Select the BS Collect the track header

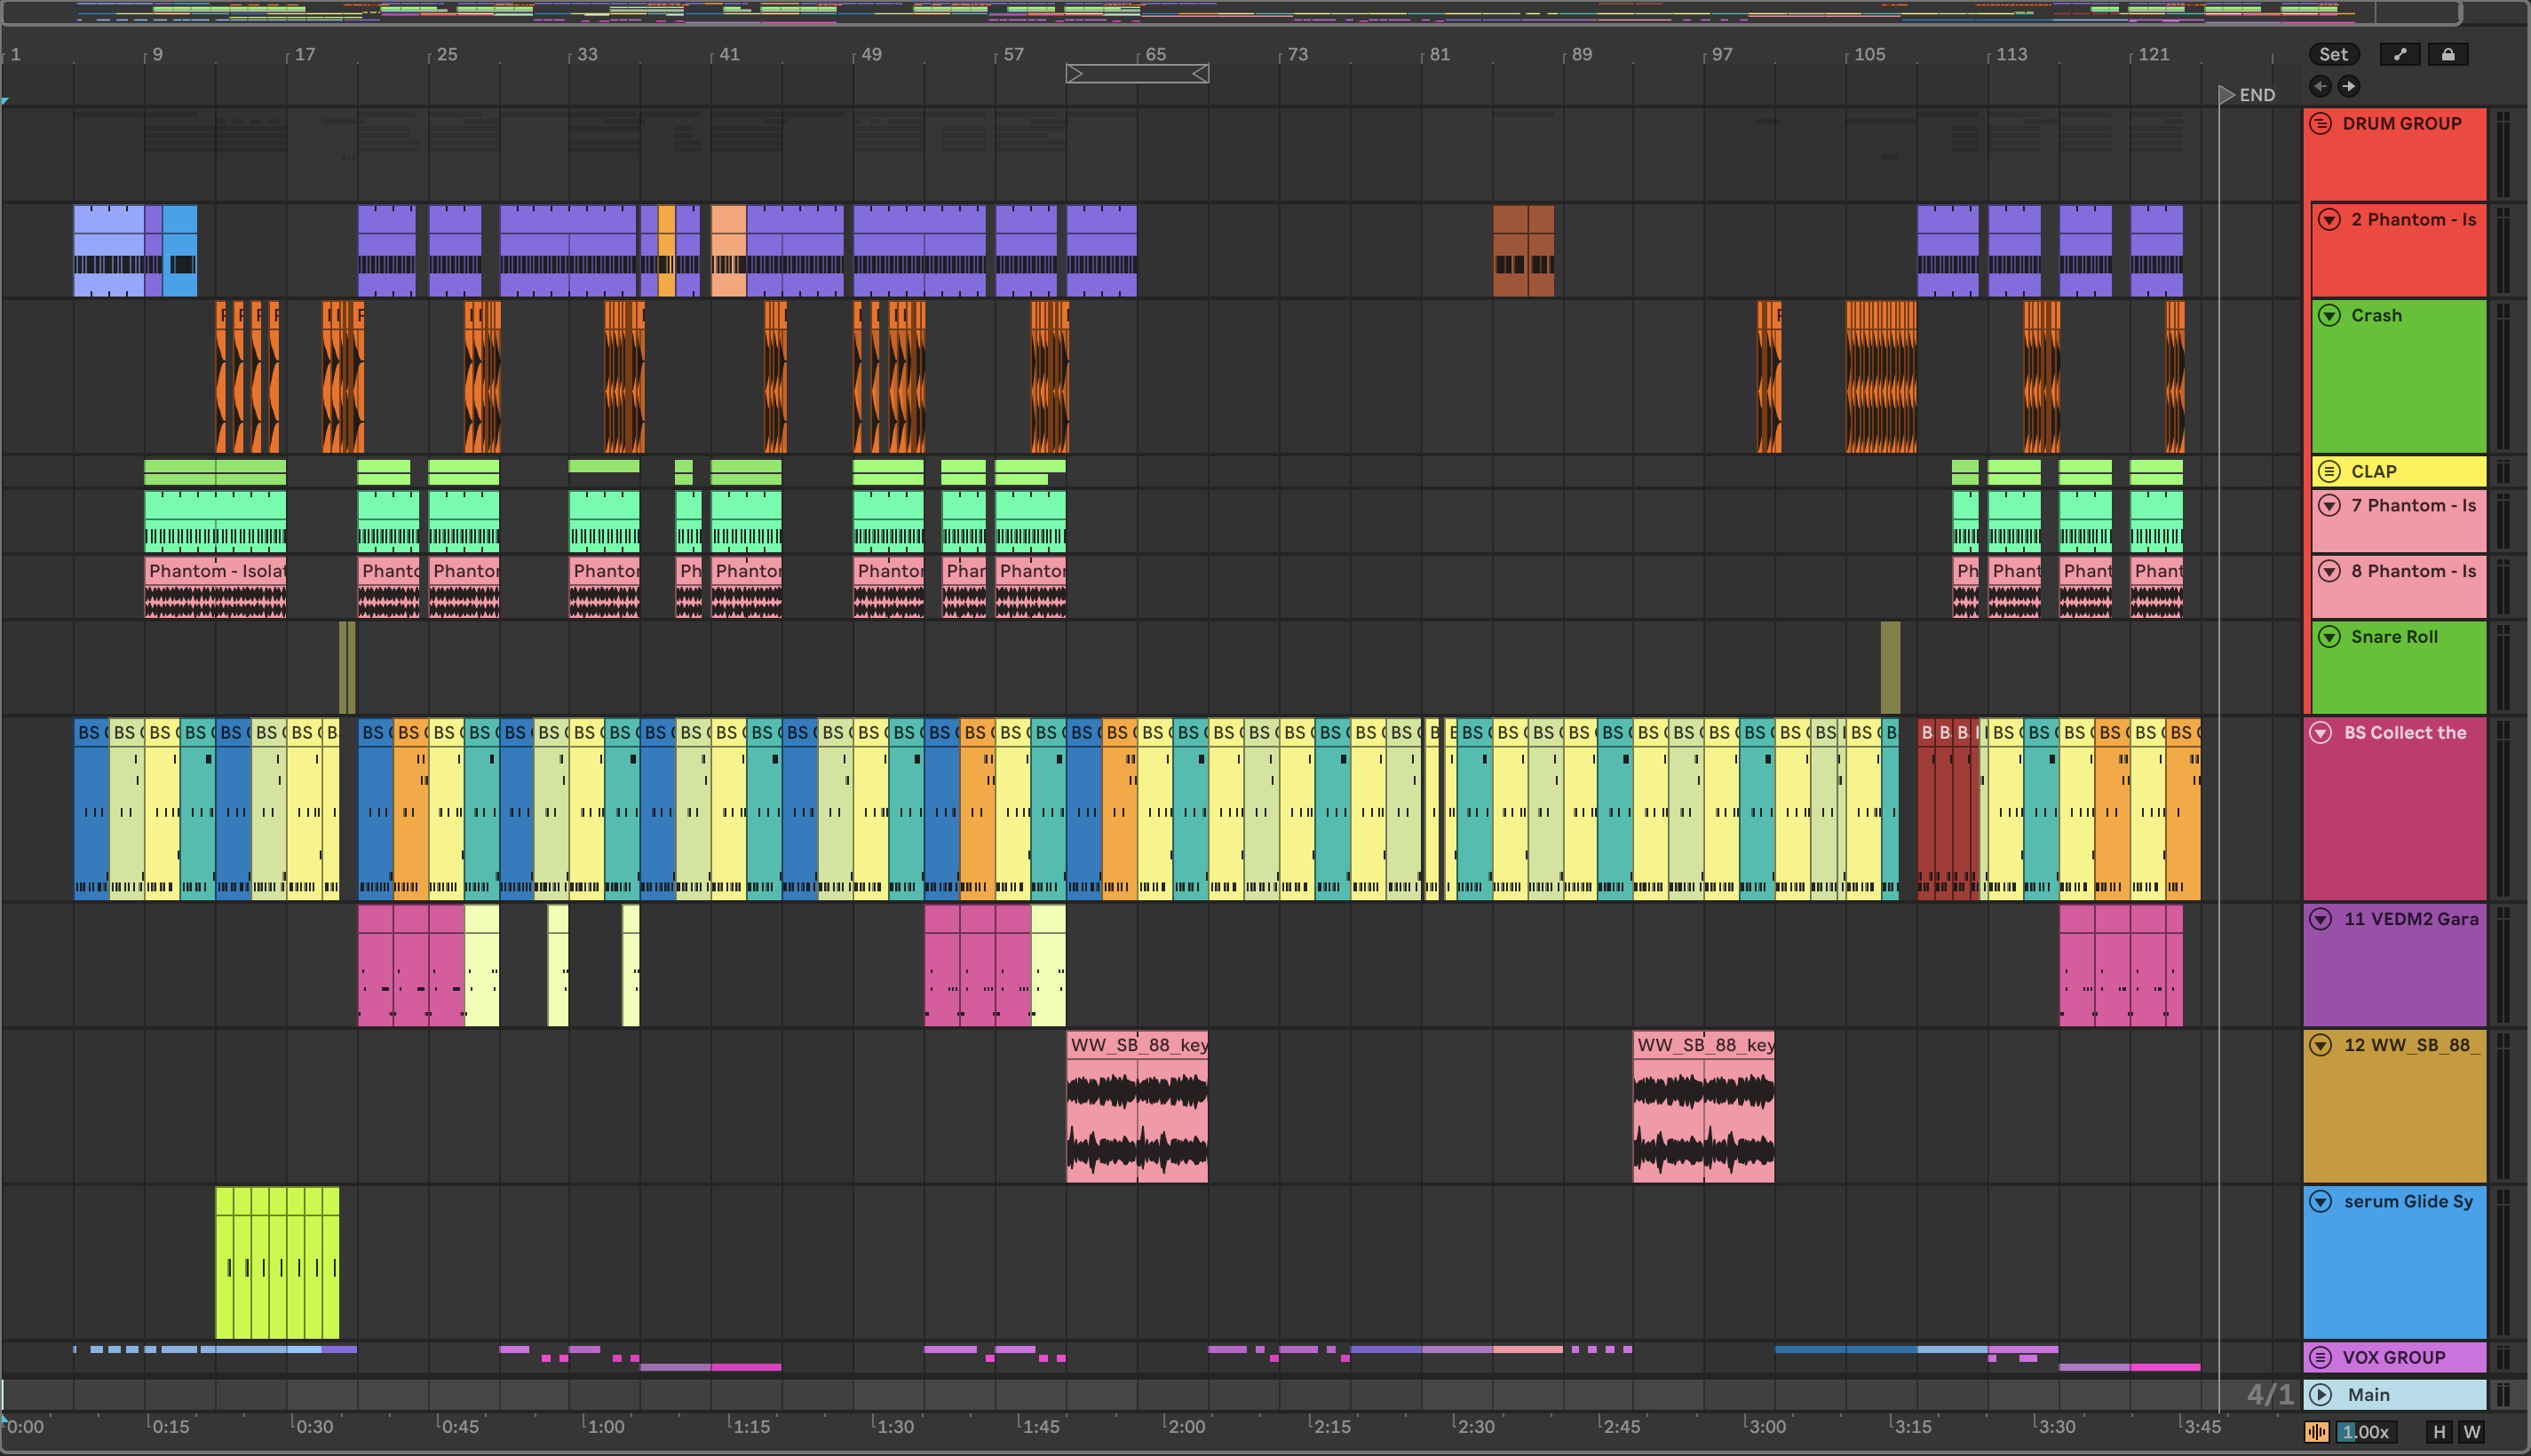[x=2404, y=733]
